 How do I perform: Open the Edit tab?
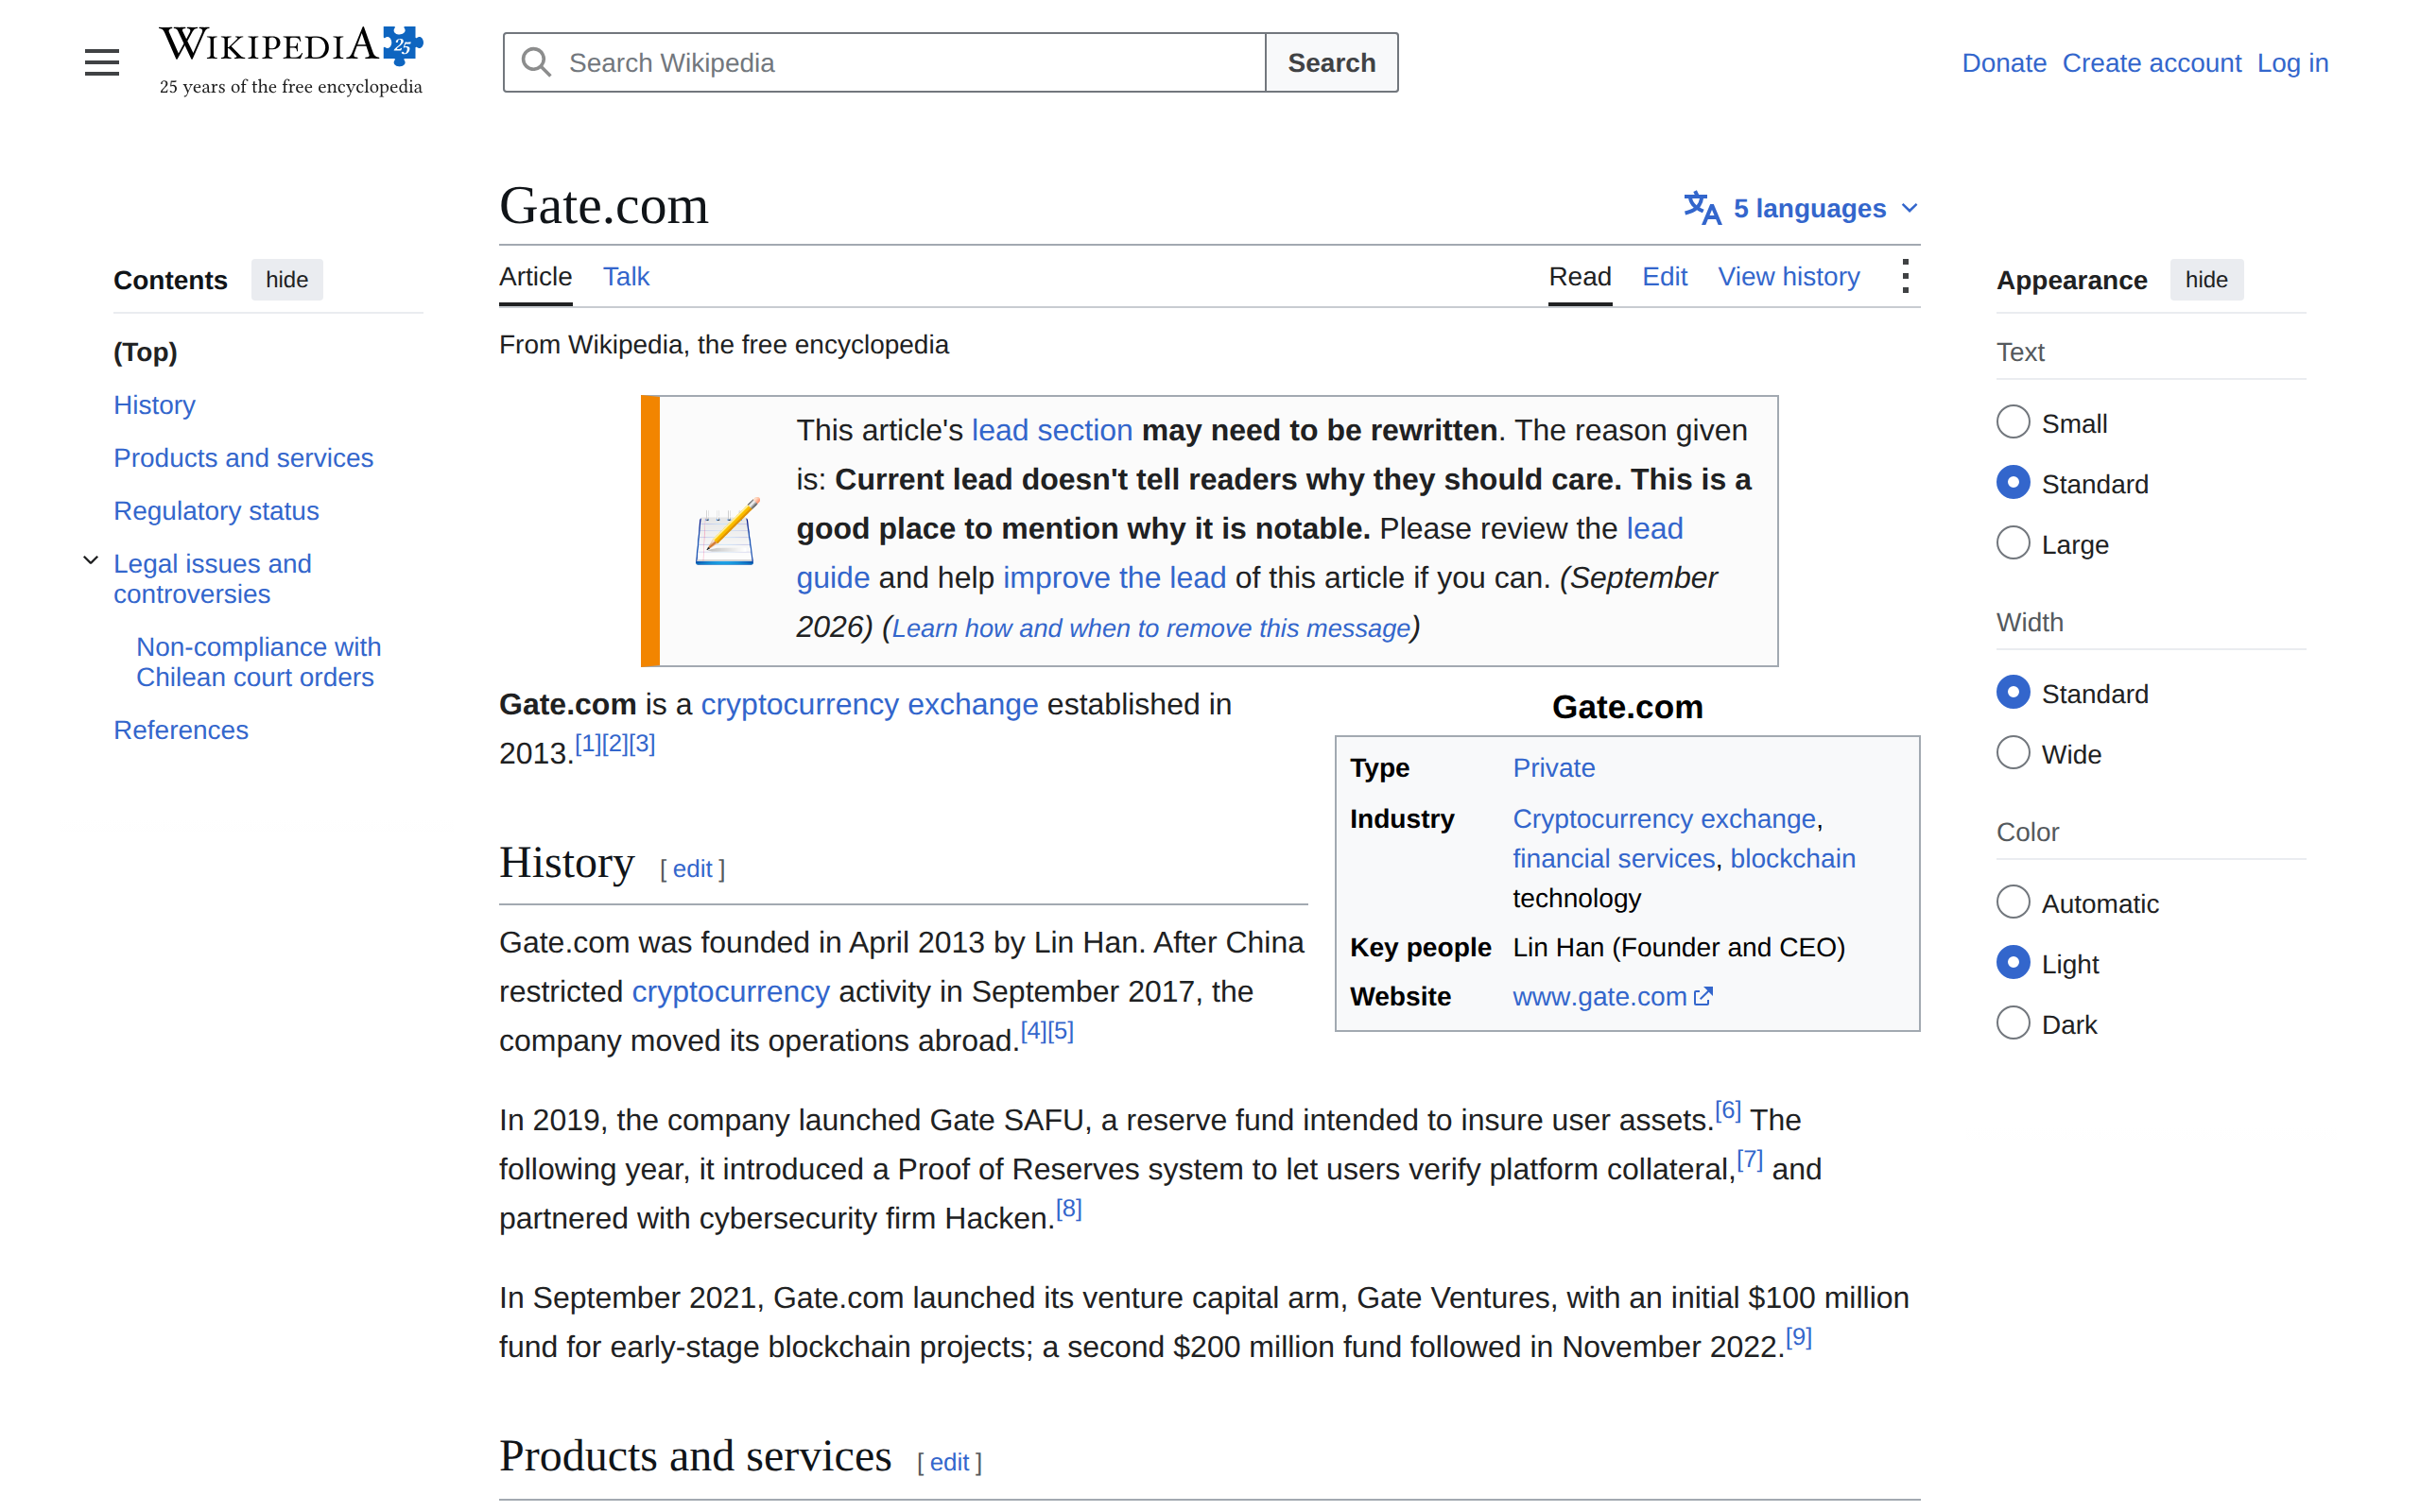pyautogui.click(x=1664, y=277)
